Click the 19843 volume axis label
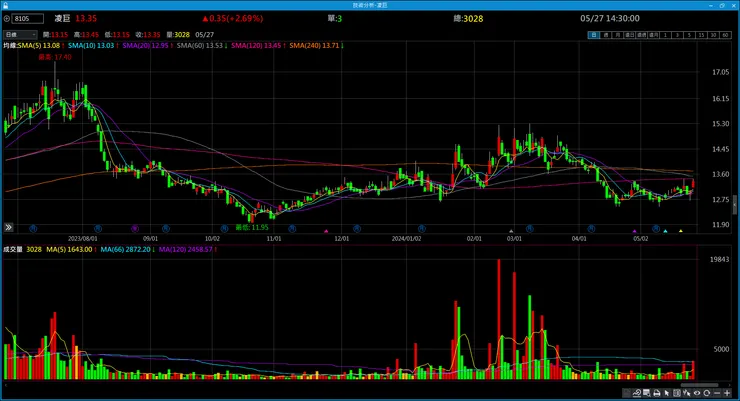740x401 pixels. click(719, 259)
